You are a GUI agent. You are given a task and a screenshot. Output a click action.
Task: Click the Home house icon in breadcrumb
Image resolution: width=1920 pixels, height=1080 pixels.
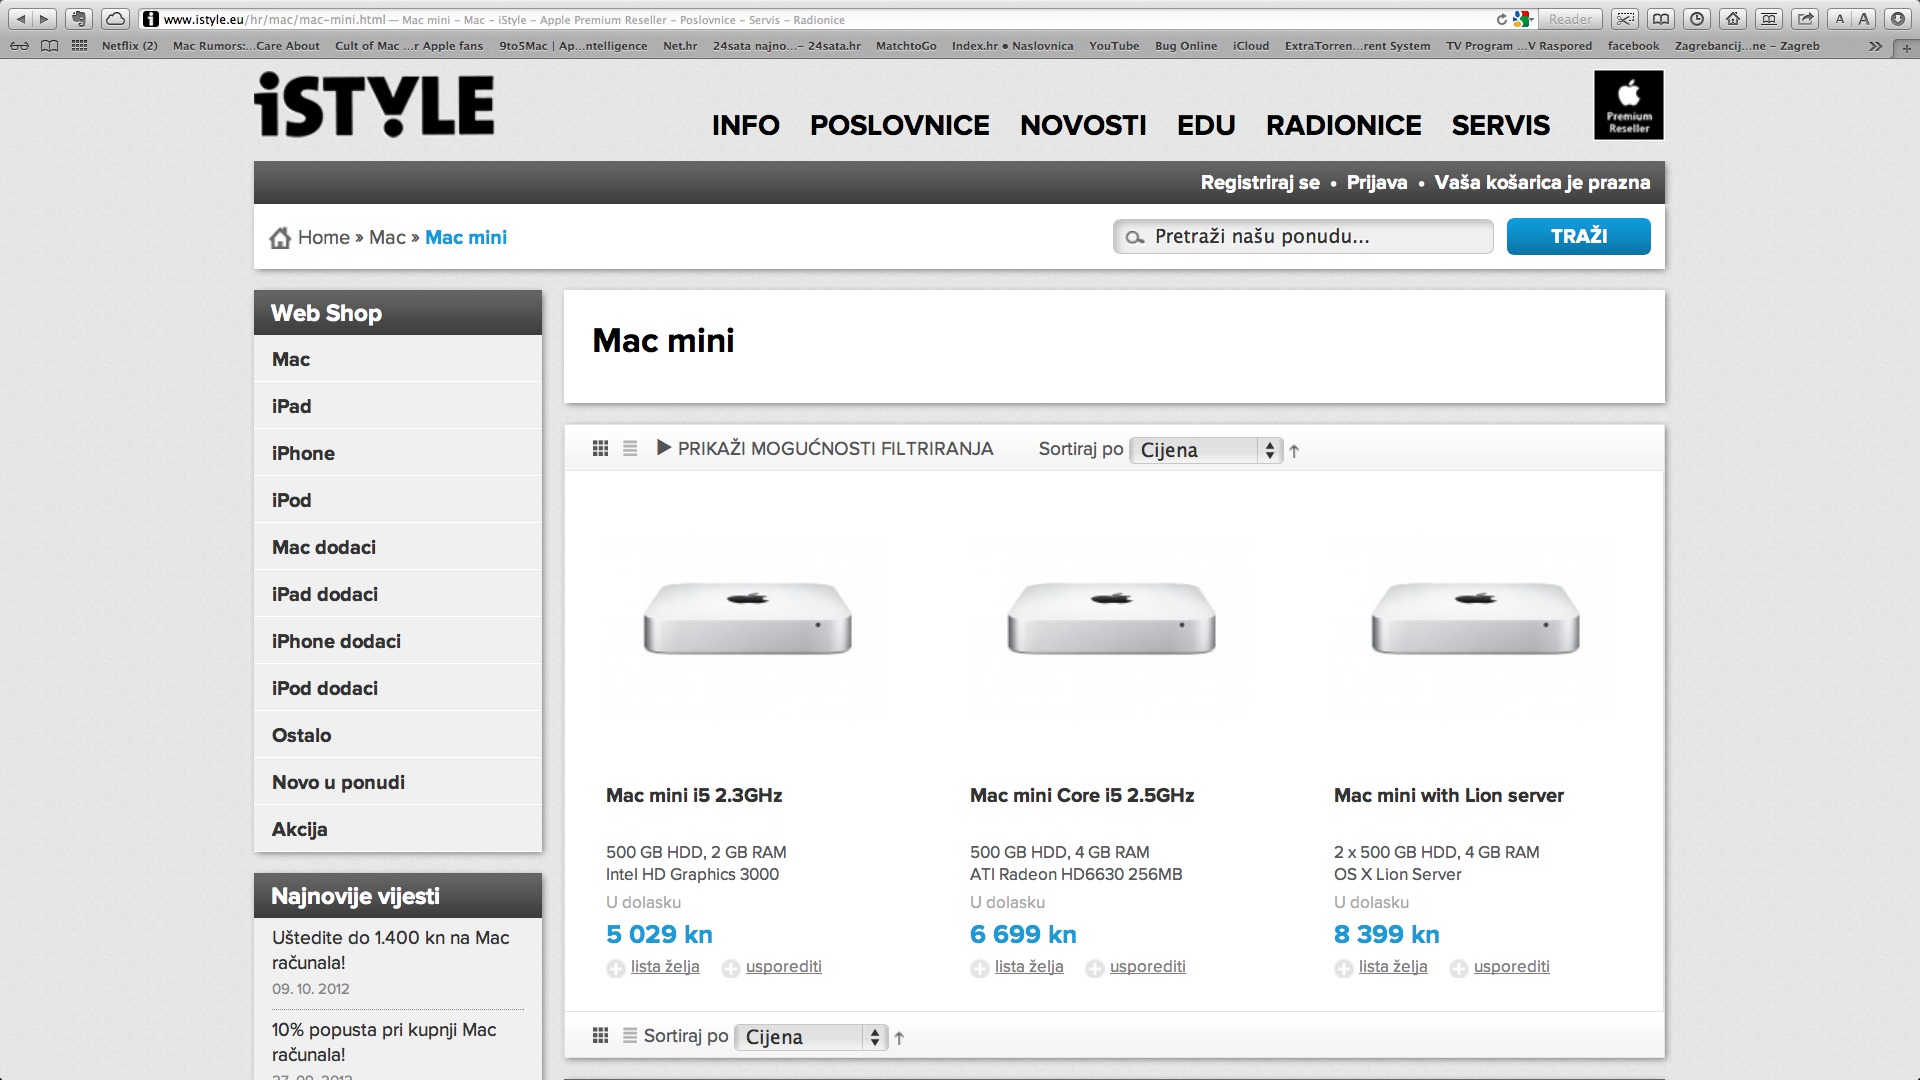click(x=280, y=237)
